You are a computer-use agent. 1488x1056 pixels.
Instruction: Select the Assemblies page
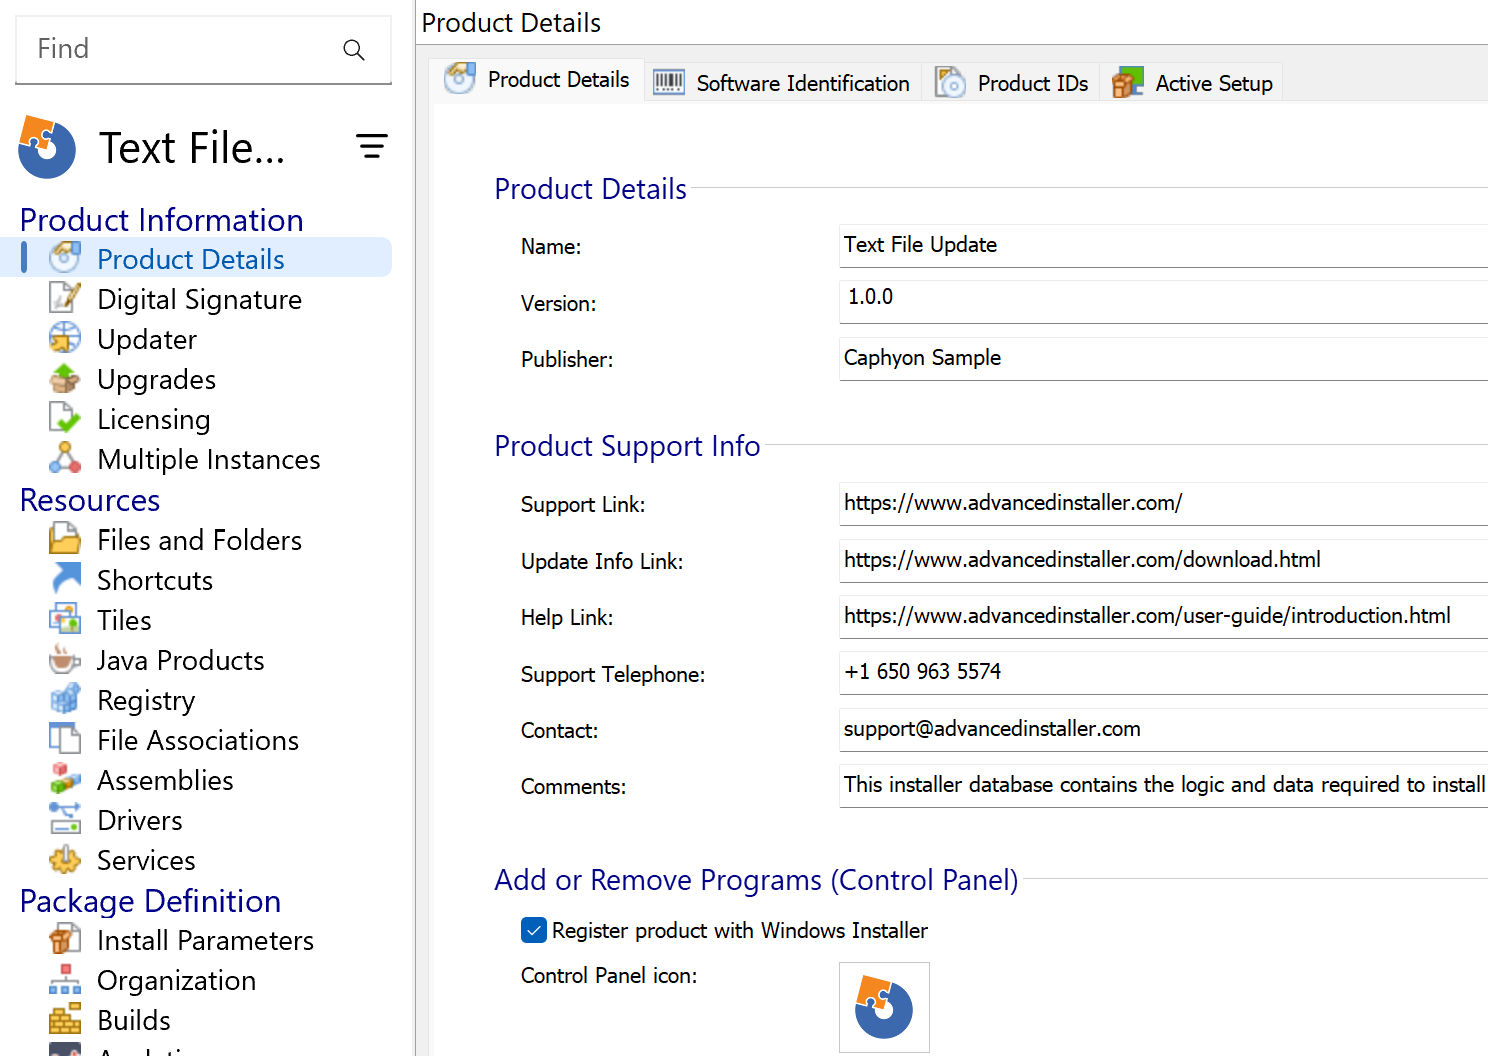(165, 780)
